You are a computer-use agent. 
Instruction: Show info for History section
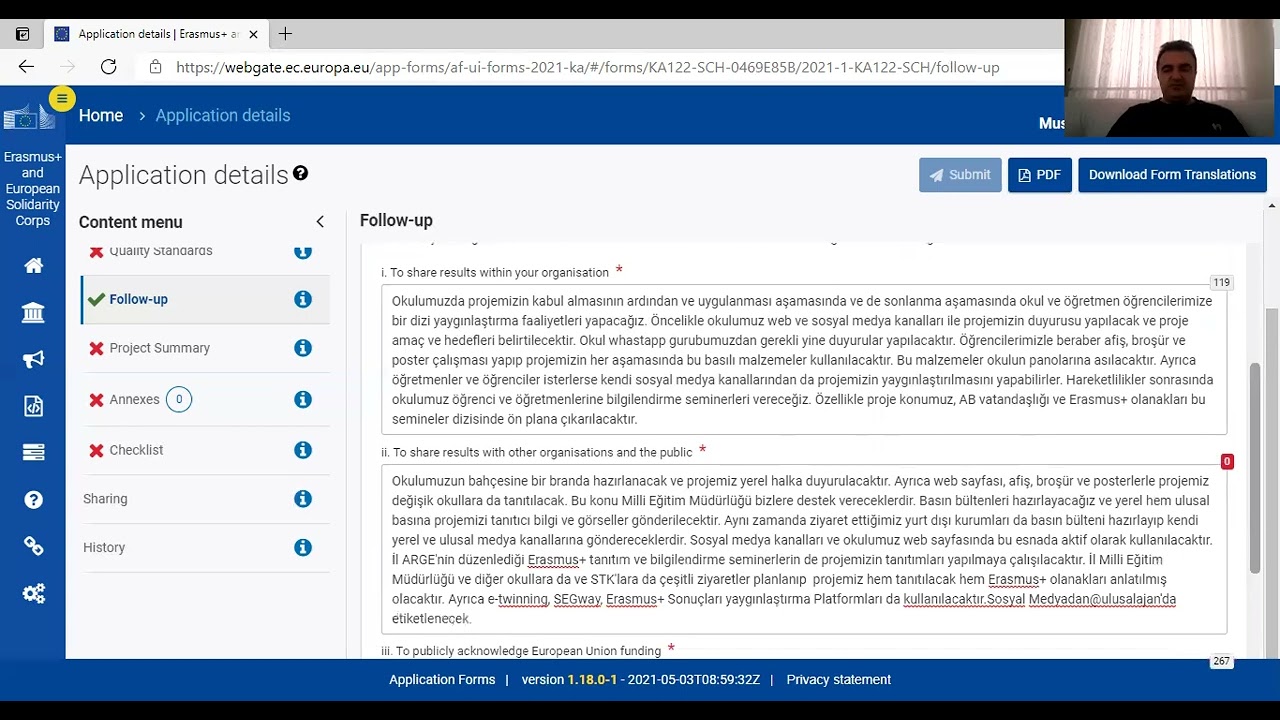[303, 547]
